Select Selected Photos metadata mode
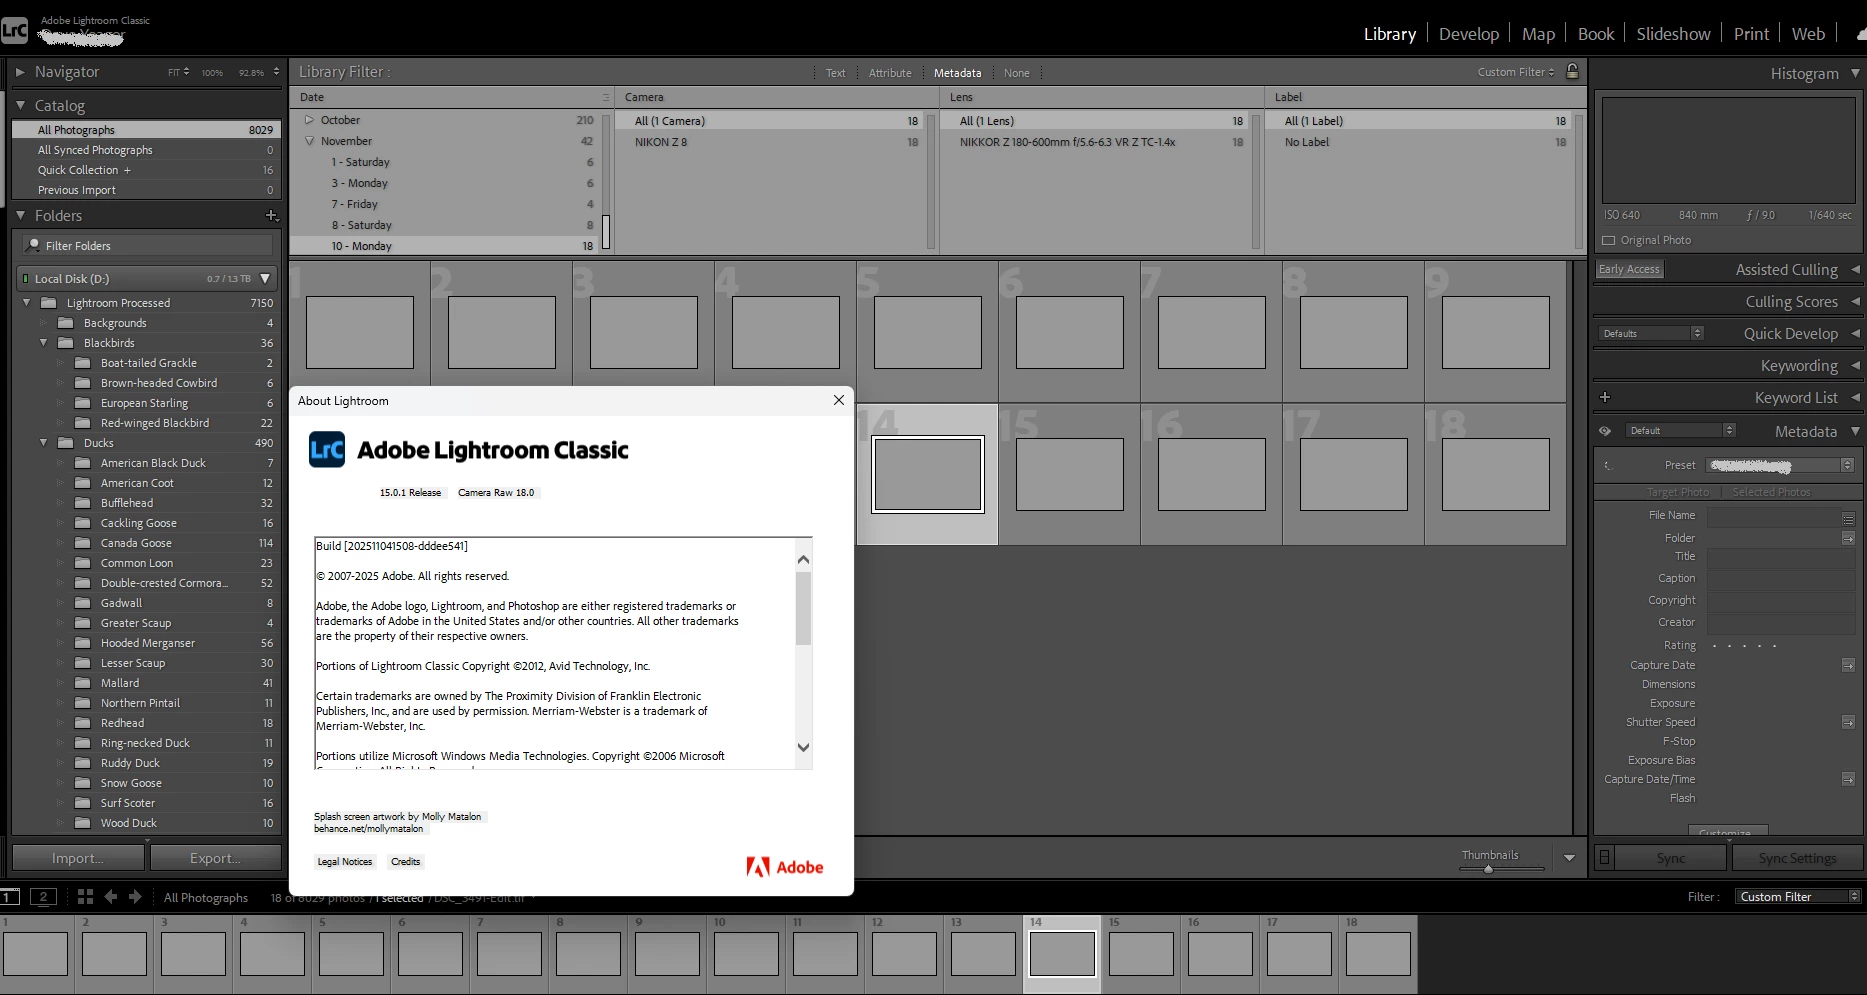This screenshot has width=1867, height=995. tap(1771, 492)
